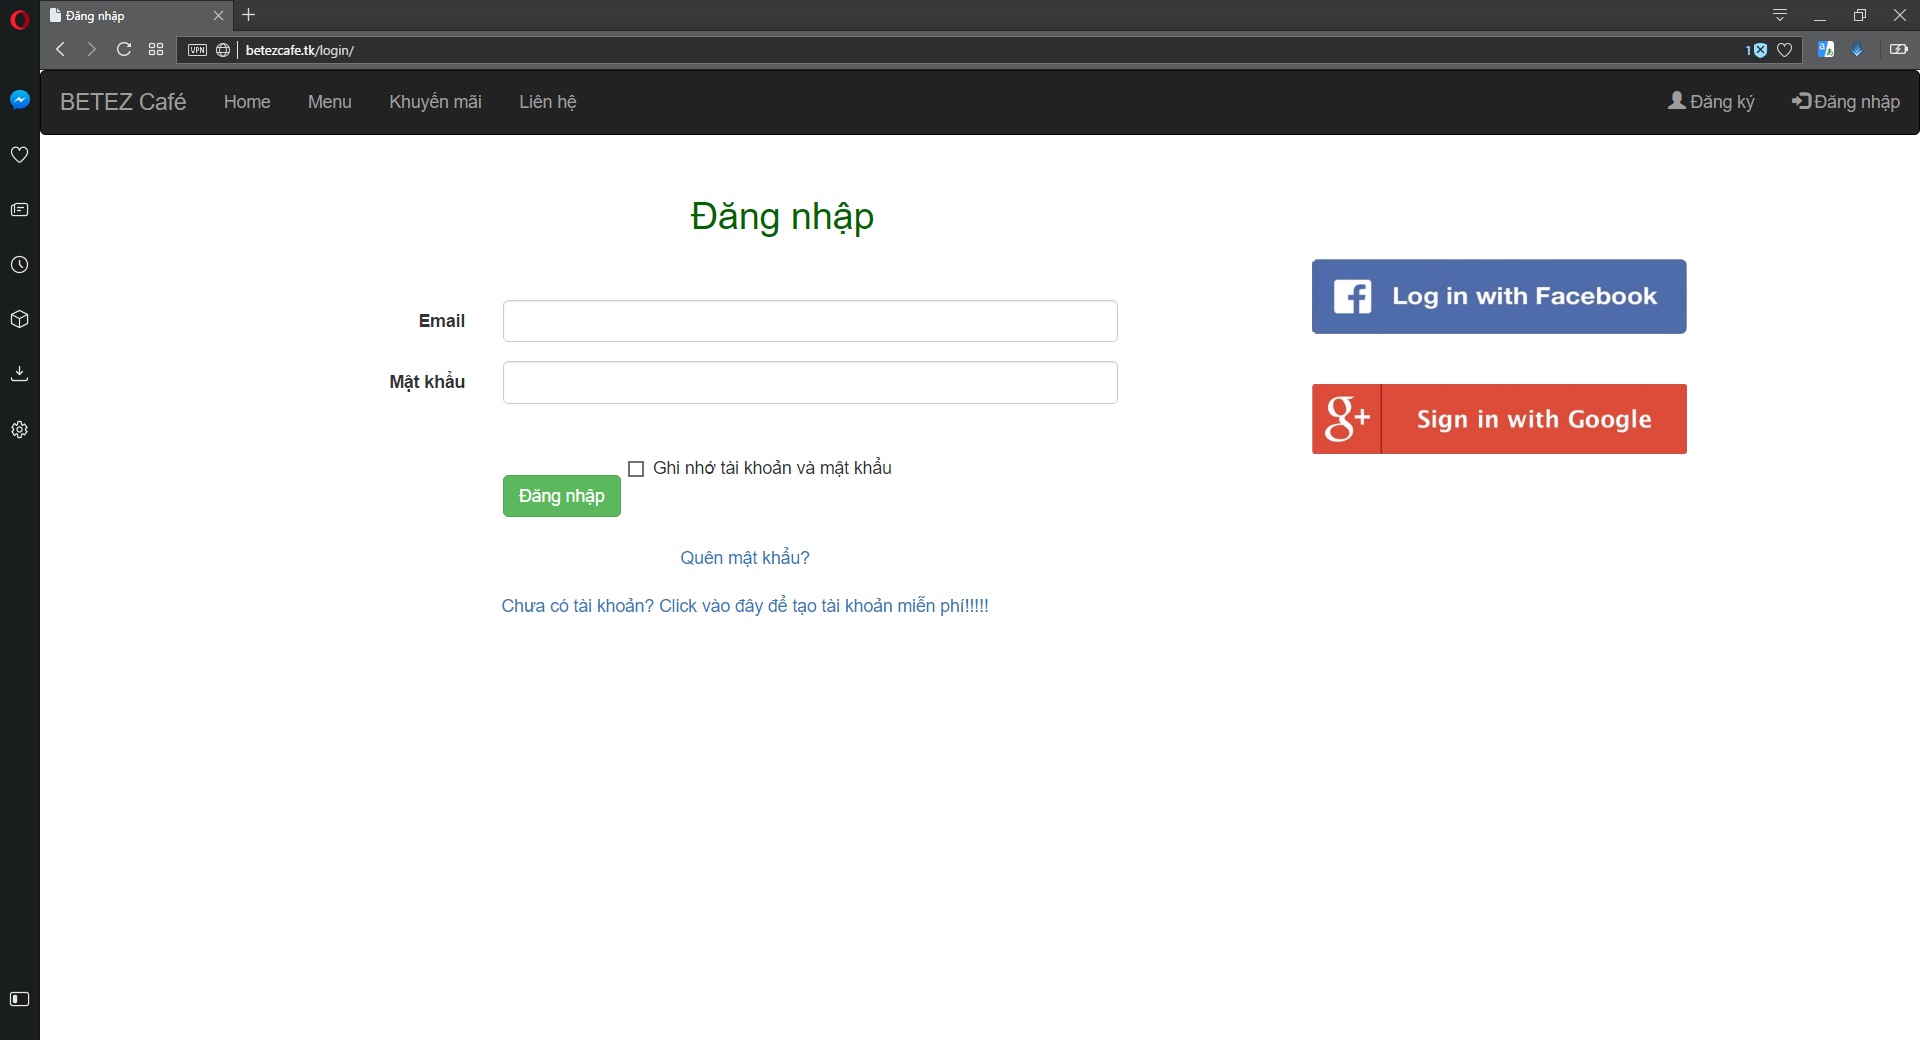Open Messenger in the Opera sidebar
The image size is (1920, 1040).
[19, 100]
